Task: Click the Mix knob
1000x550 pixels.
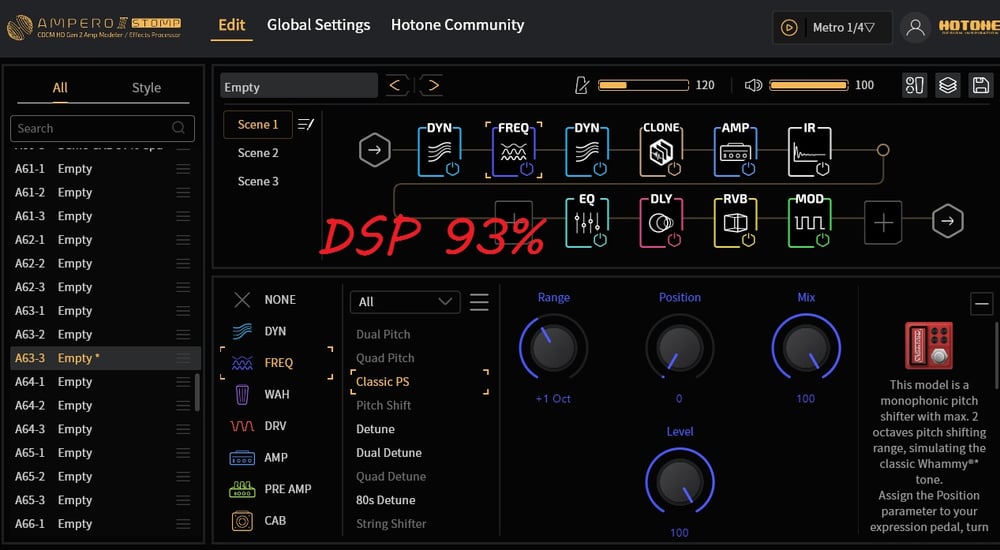Action: [x=806, y=348]
